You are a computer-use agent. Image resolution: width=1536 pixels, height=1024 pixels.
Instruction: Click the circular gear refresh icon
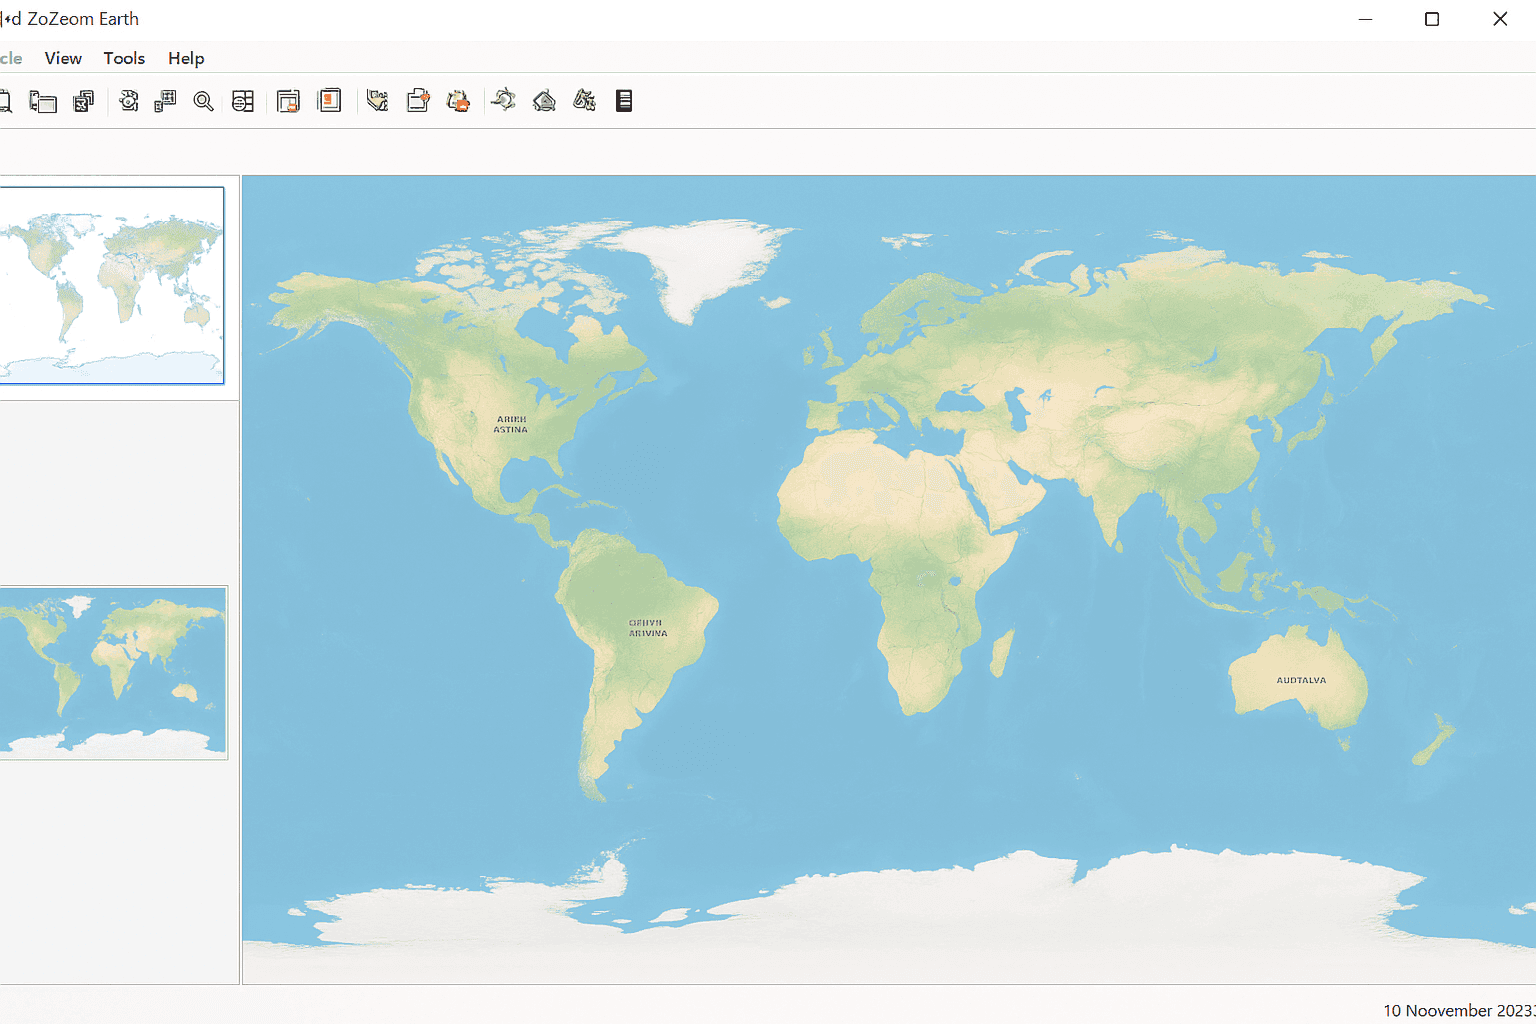pyautogui.click(x=129, y=101)
